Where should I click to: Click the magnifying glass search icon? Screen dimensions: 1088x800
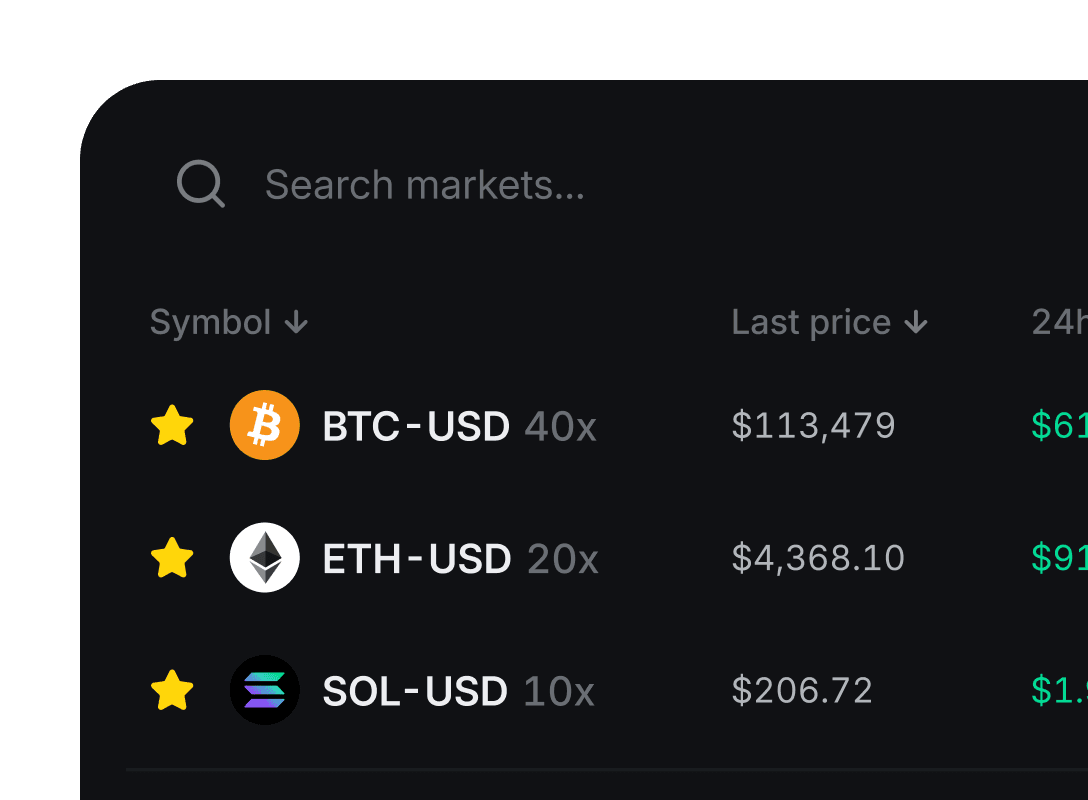pos(200,184)
